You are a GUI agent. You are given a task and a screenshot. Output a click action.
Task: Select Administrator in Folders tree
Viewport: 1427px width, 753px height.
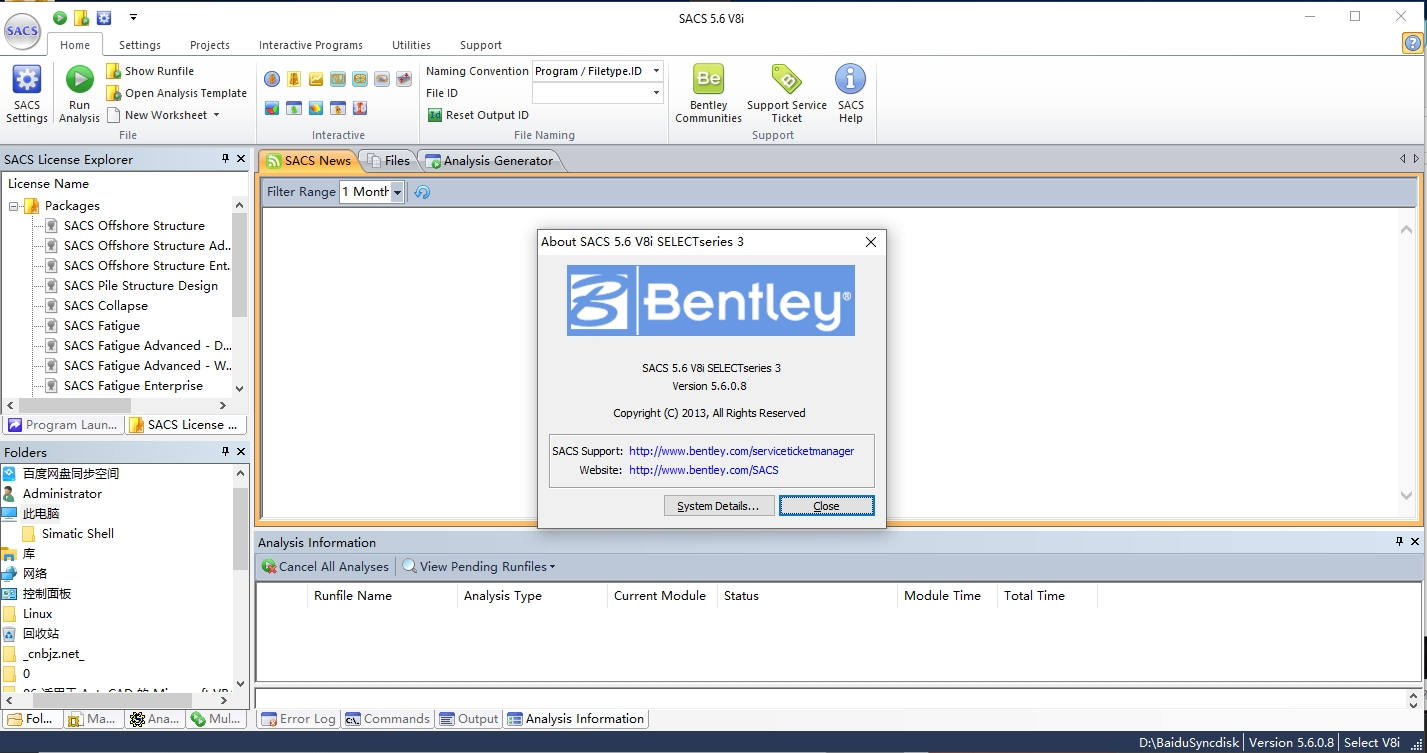[x=62, y=494]
